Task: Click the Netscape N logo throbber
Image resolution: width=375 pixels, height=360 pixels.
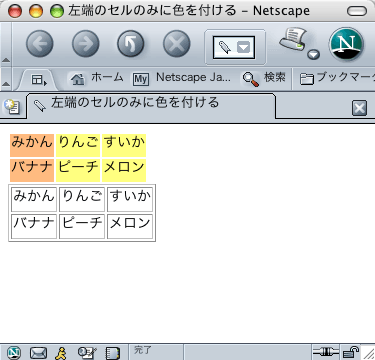Action: (x=346, y=44)
